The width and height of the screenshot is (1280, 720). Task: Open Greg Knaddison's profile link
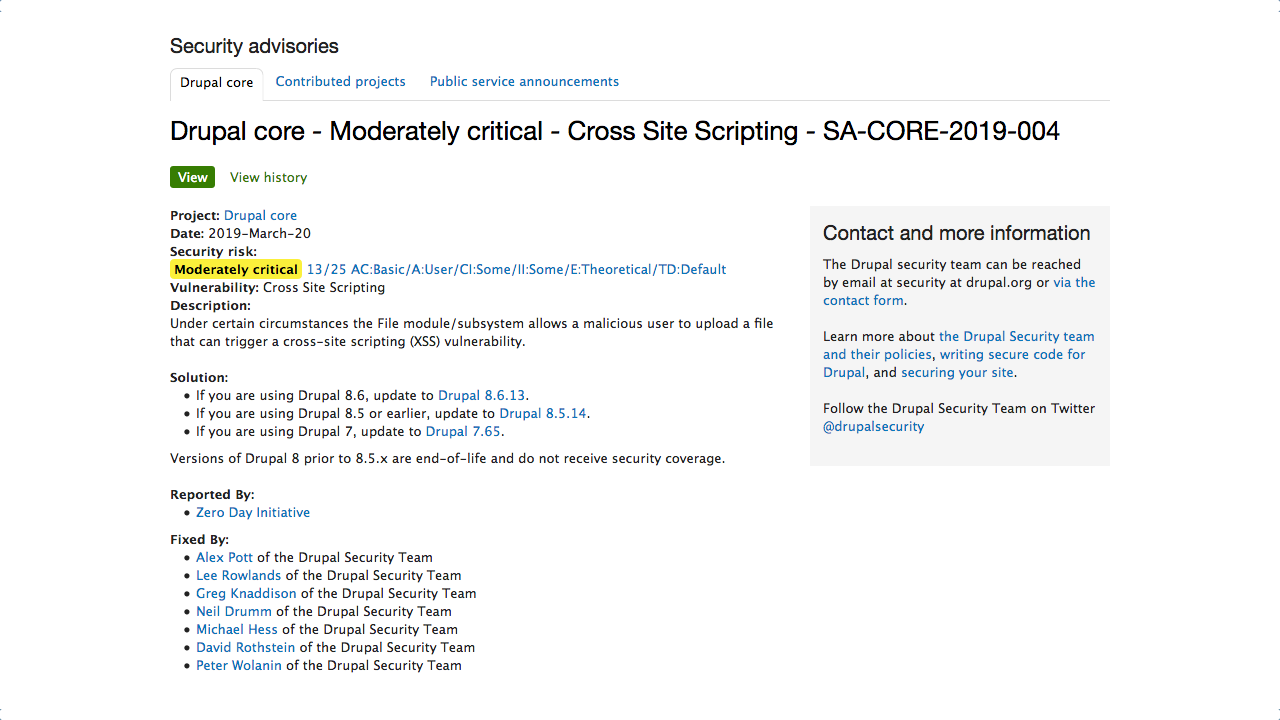(246, 593)
